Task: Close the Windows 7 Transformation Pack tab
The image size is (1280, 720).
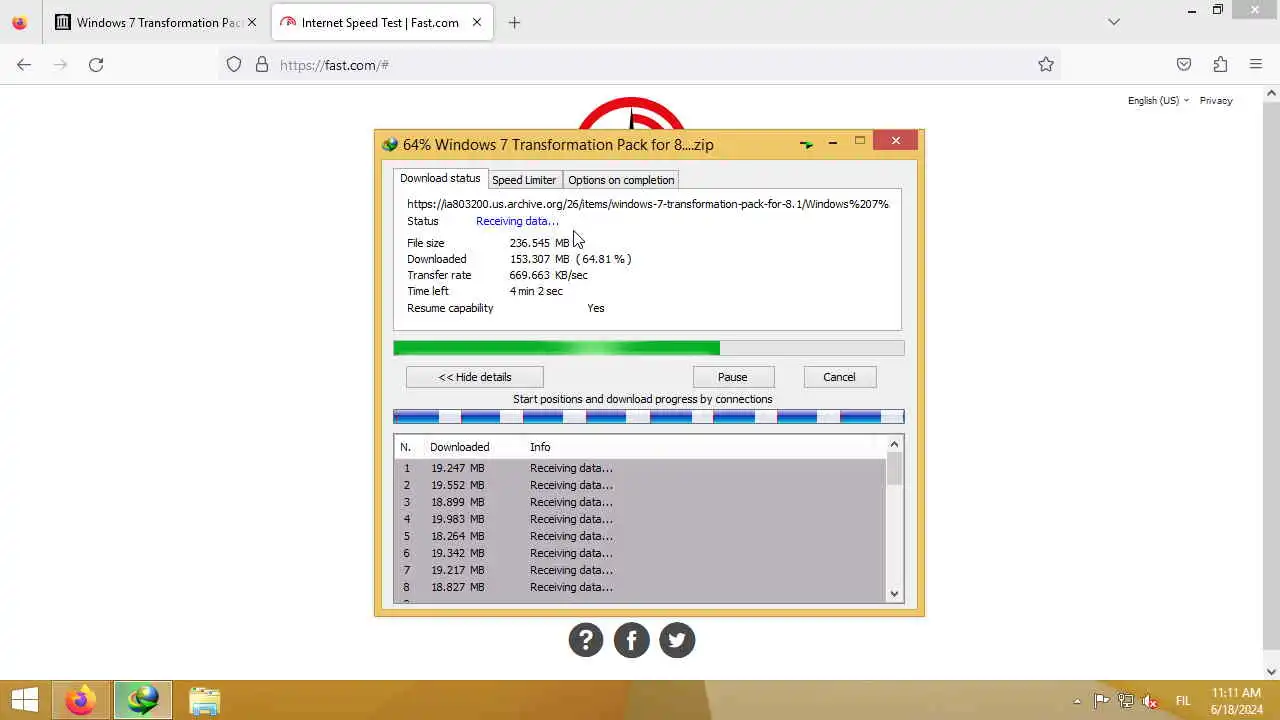Action: point(252,22)
